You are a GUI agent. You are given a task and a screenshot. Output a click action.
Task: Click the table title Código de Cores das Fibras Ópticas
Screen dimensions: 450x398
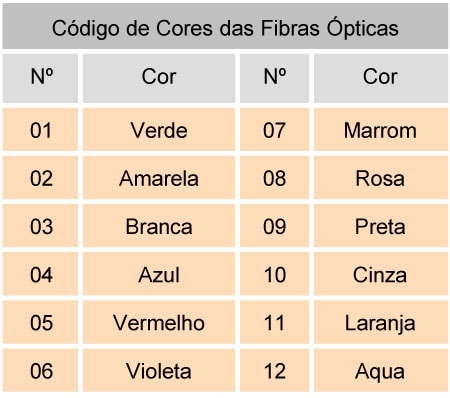click(225, 27)
